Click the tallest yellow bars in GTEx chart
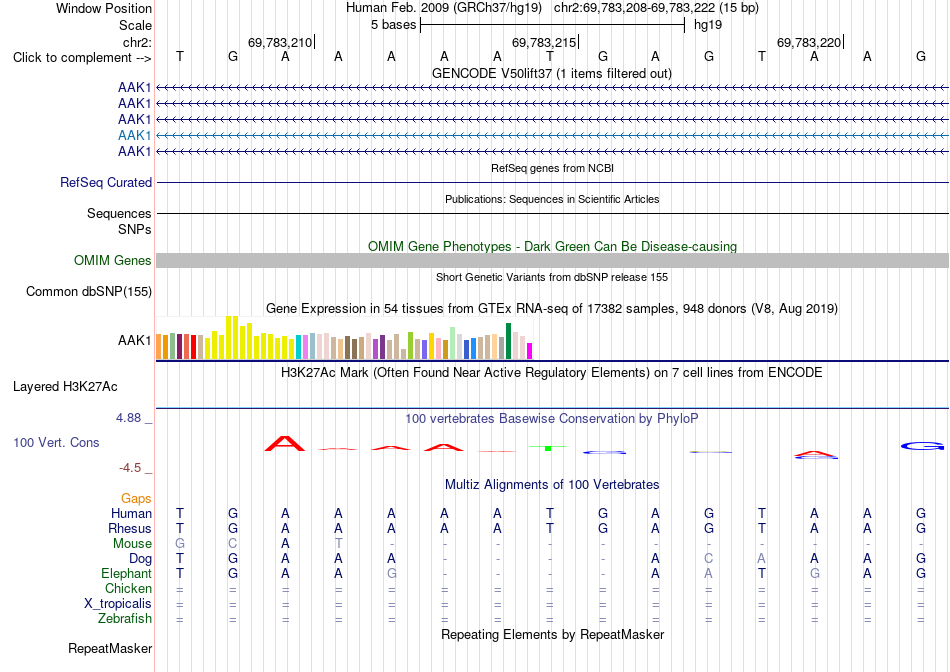The image size is (950, 672). (232, 338)
